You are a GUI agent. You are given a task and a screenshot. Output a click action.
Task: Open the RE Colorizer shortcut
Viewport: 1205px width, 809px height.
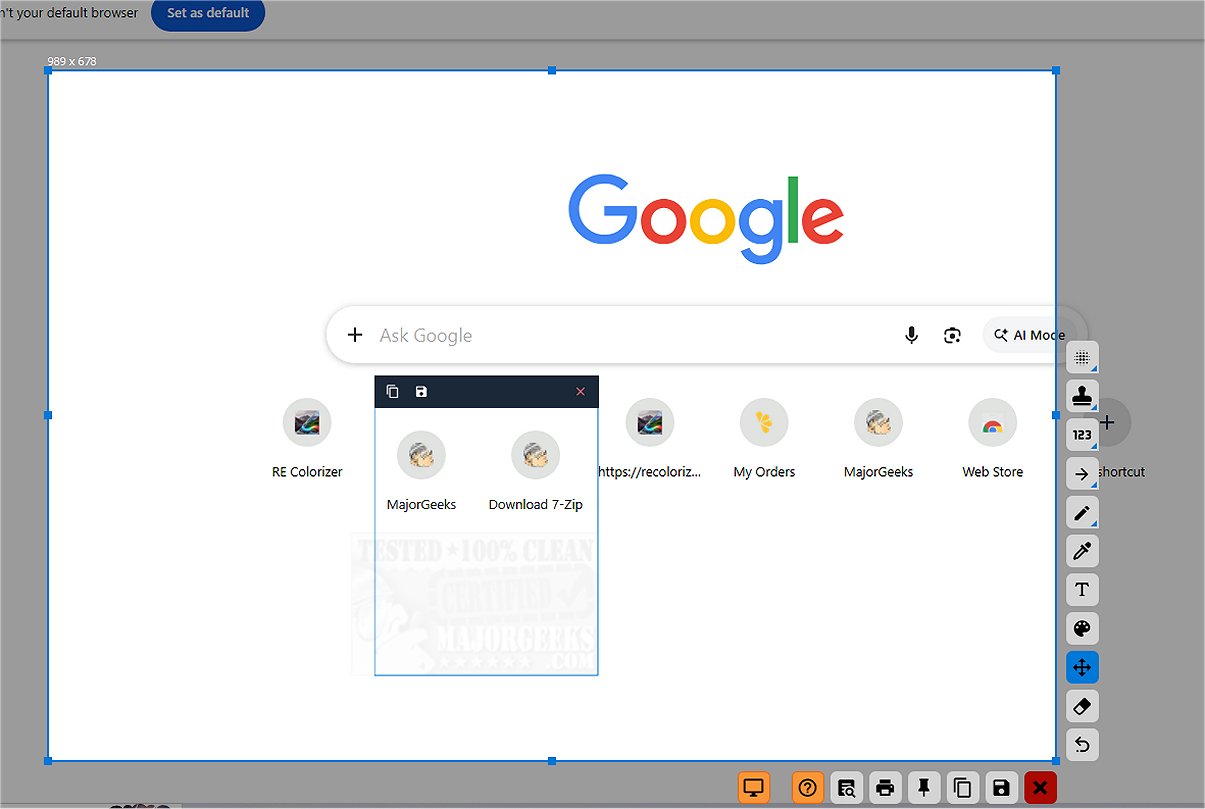(x=307, y=439)
